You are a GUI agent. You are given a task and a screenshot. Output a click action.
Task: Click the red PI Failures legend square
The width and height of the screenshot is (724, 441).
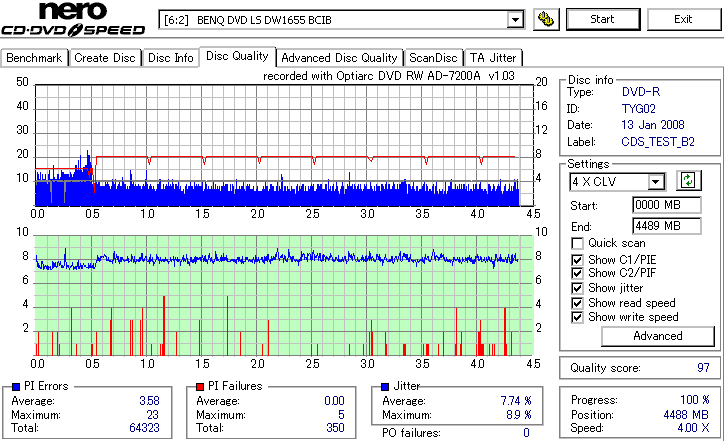200,387
